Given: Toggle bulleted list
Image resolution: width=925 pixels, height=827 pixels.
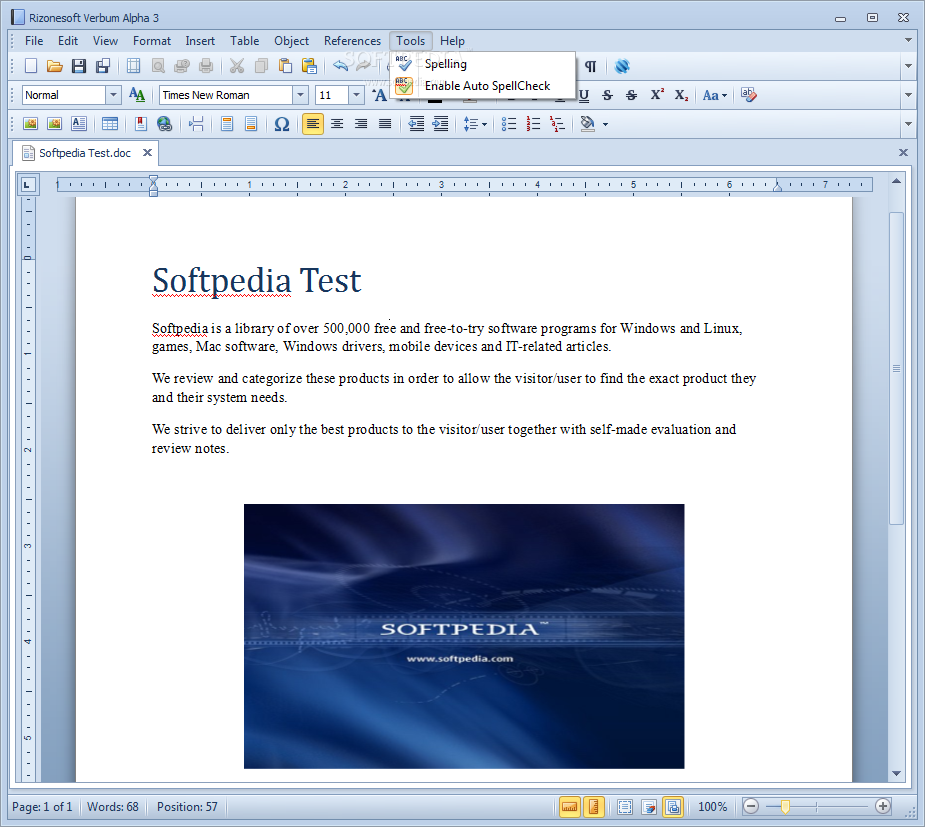Looking at the screenshot, I should tap(509, 124).
